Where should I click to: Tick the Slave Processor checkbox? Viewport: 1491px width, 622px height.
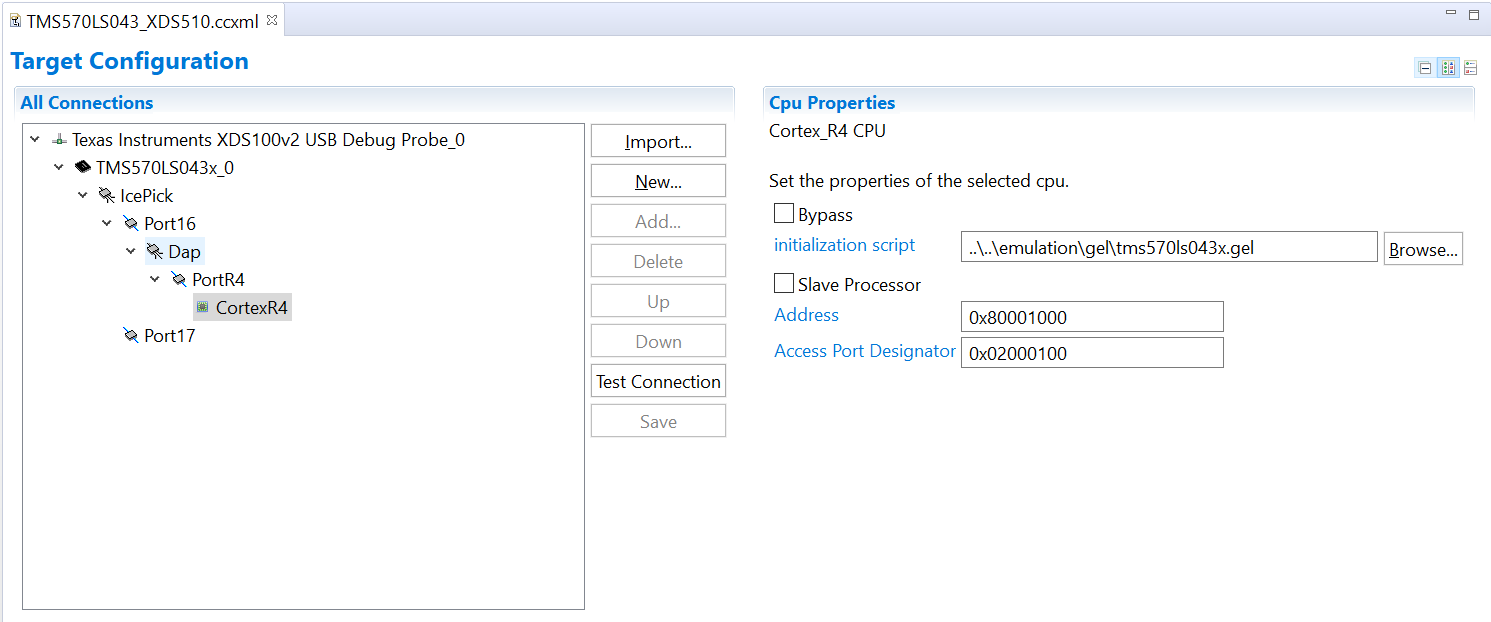click(x=784, y=284)
